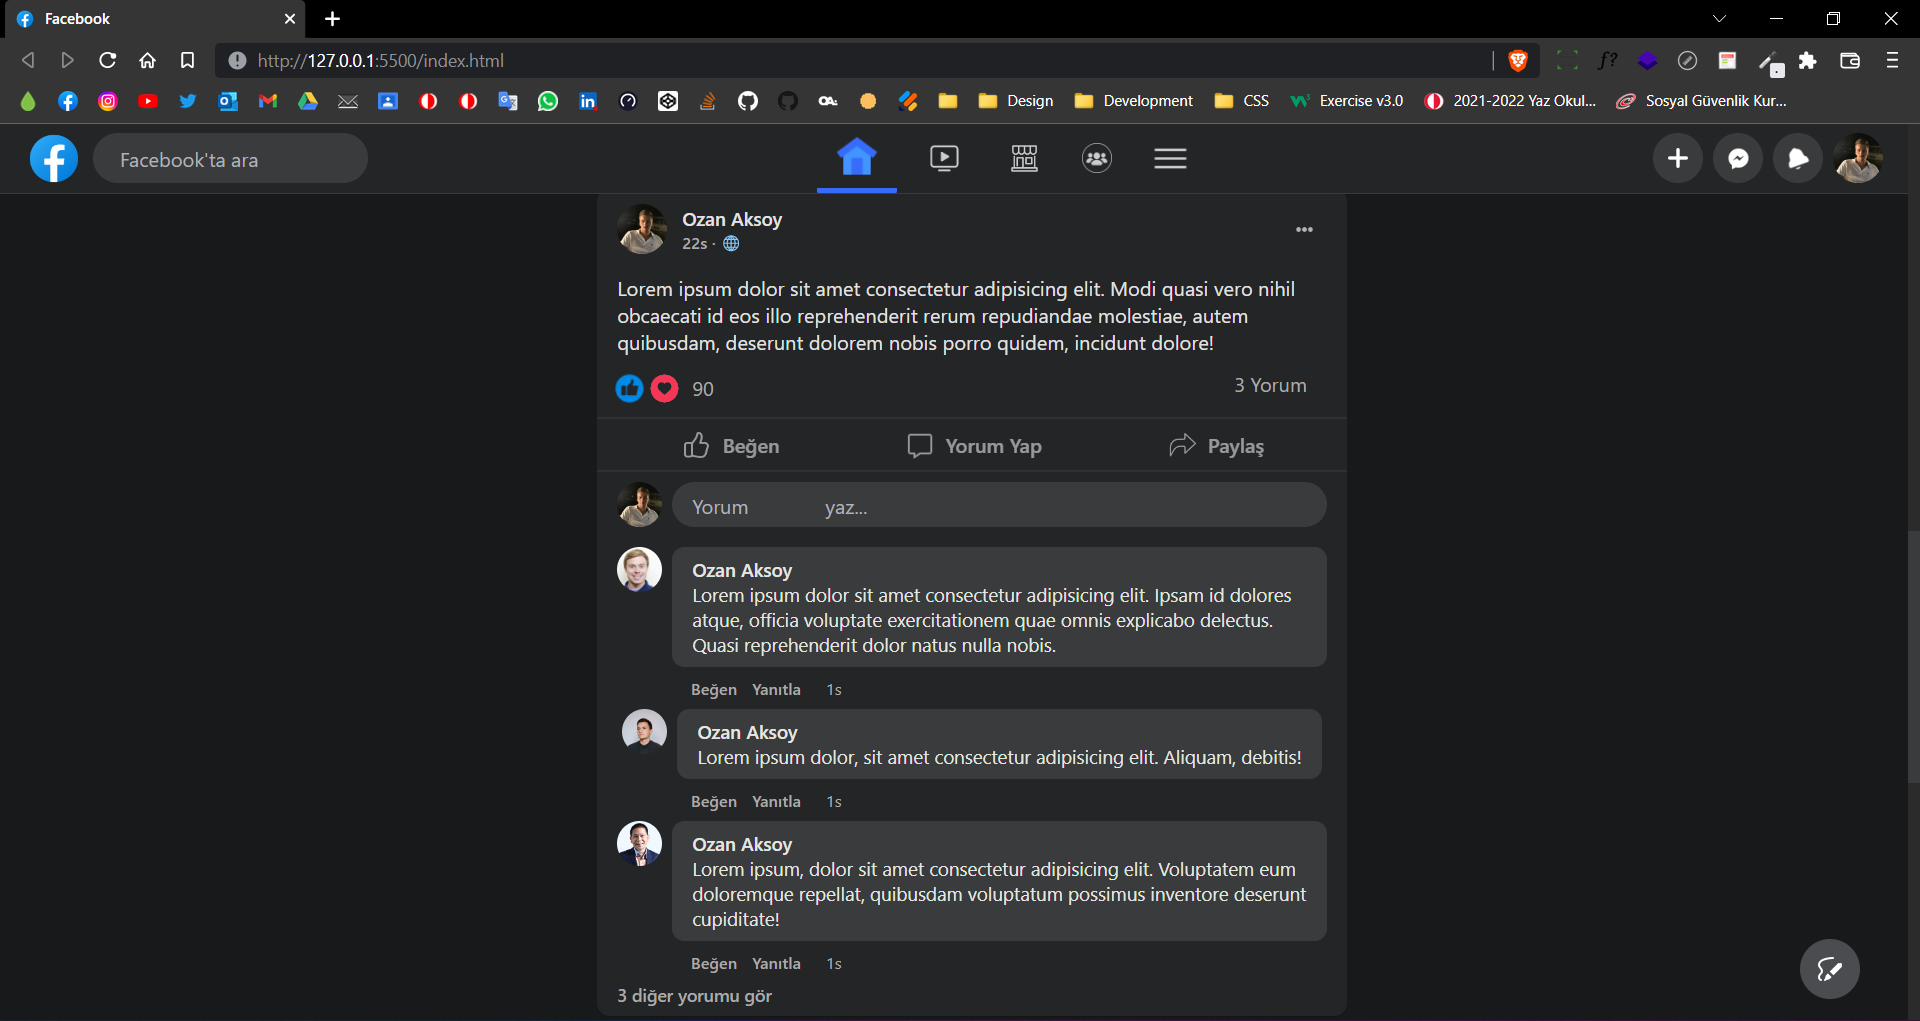Toggle like with the Beğen button

[x=731, y=446]
